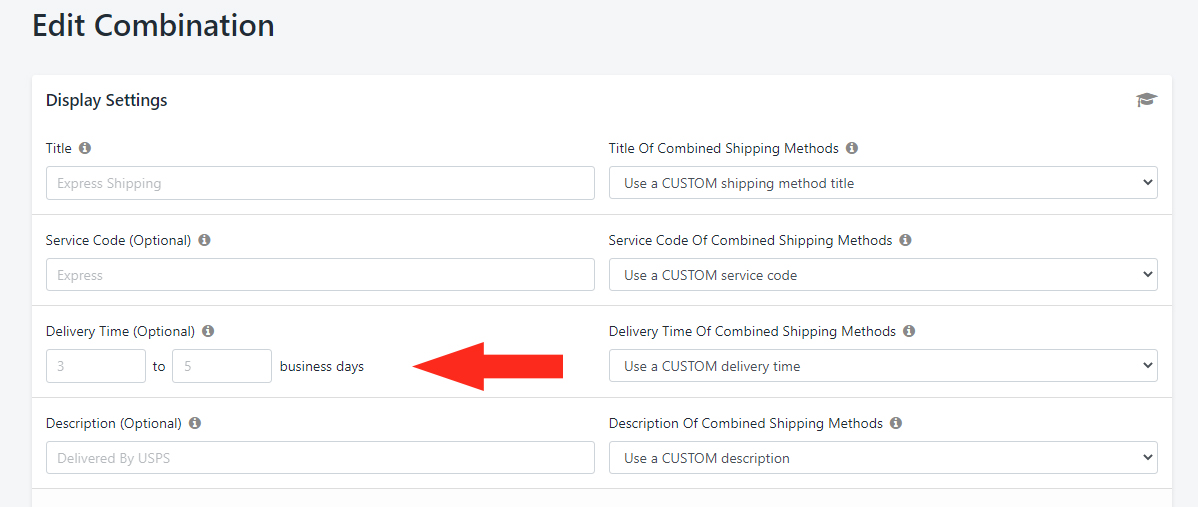The image size is (1198, 507).
Task: Click info icon beside Title label
Action: click(85, 148)
